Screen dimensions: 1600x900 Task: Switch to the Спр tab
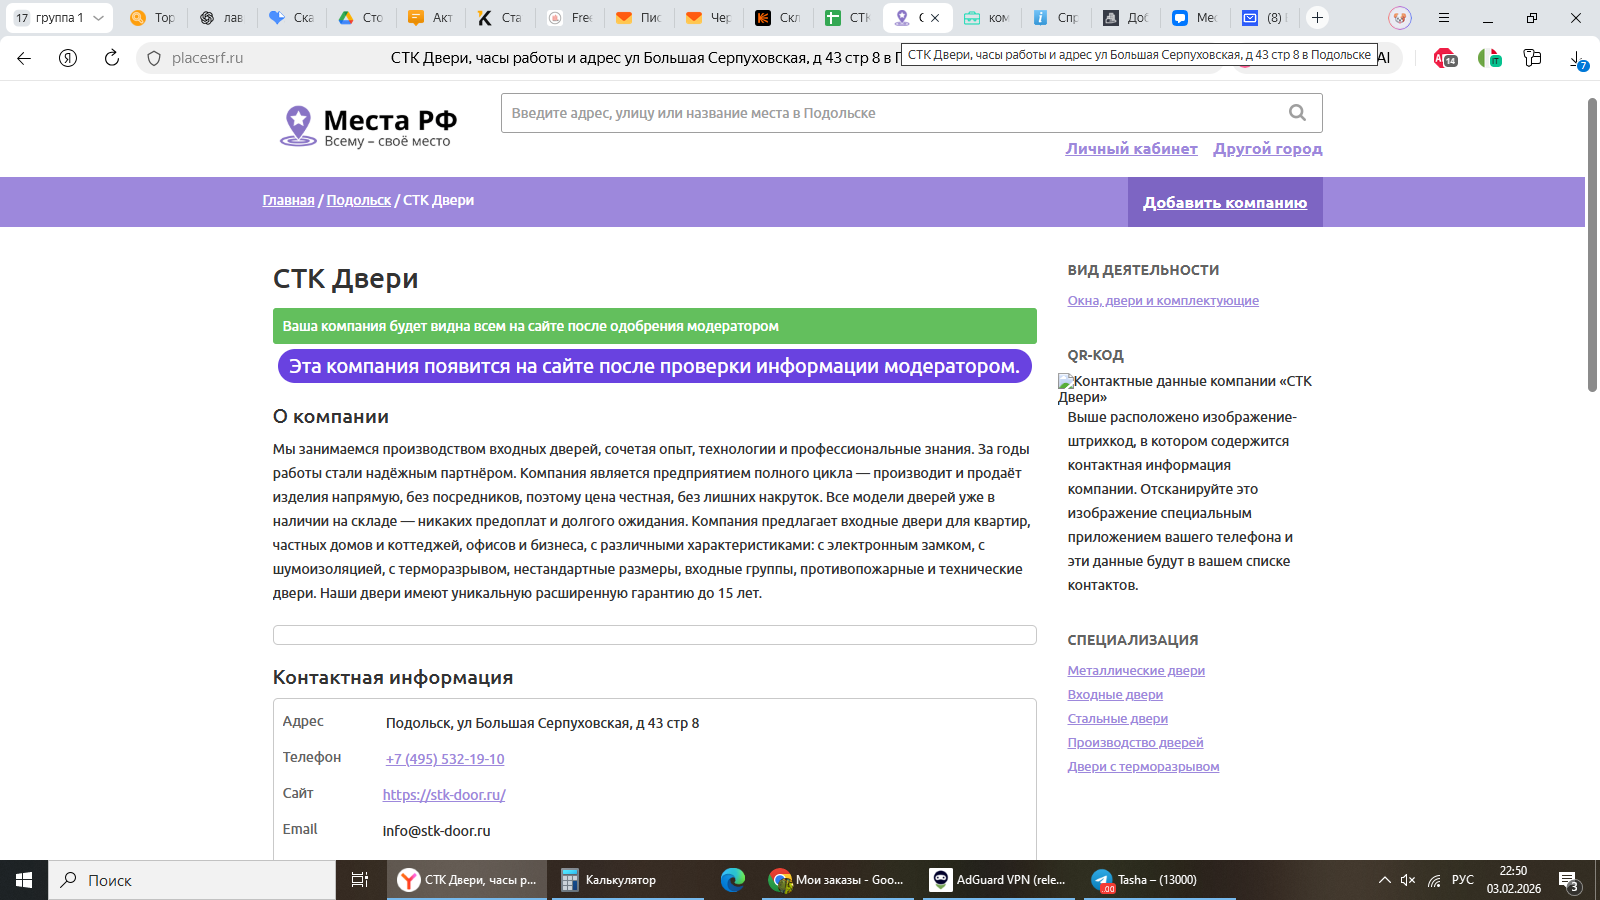tap(1055, 17)
